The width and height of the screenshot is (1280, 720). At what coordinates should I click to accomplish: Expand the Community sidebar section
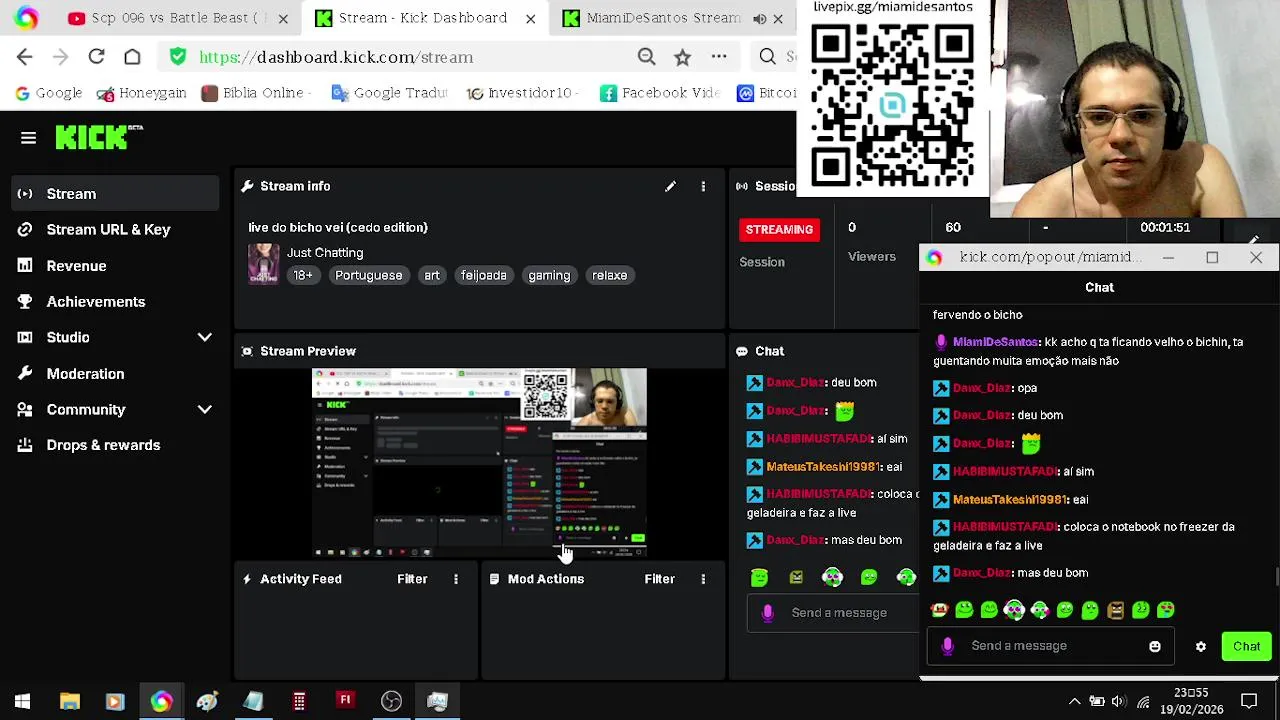[205, 409]
